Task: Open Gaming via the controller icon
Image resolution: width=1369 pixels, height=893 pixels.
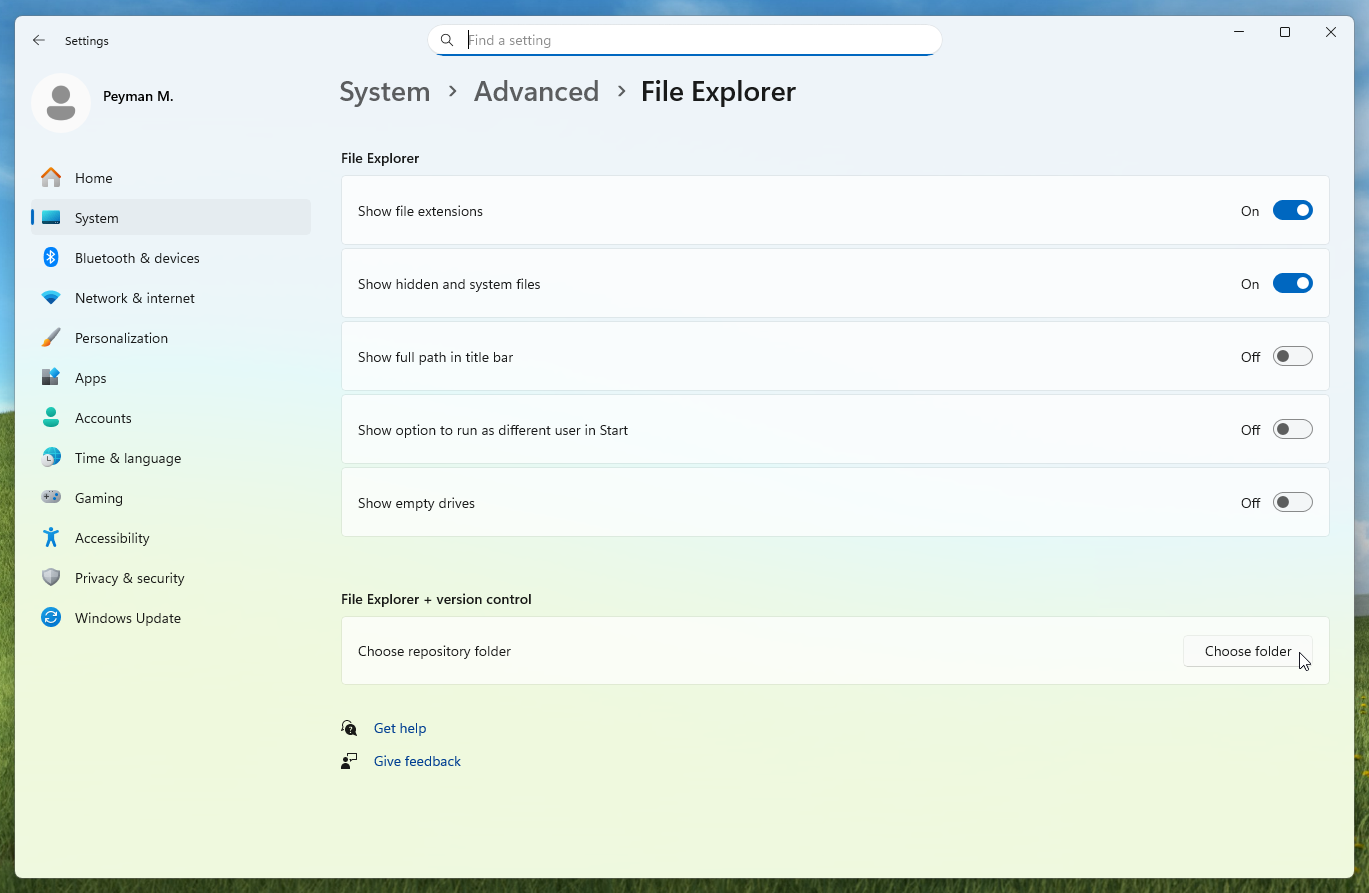Action: (51, 498)
